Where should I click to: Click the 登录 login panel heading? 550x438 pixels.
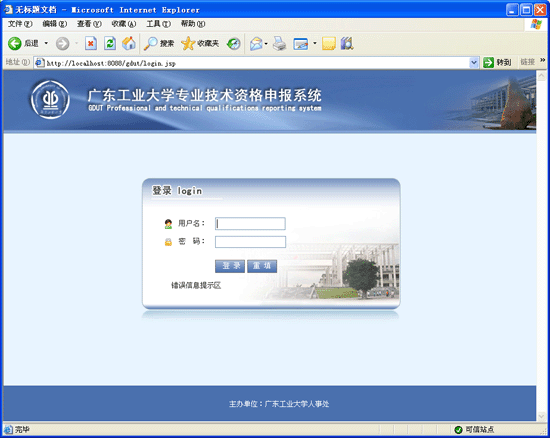[x=177, y=191]
